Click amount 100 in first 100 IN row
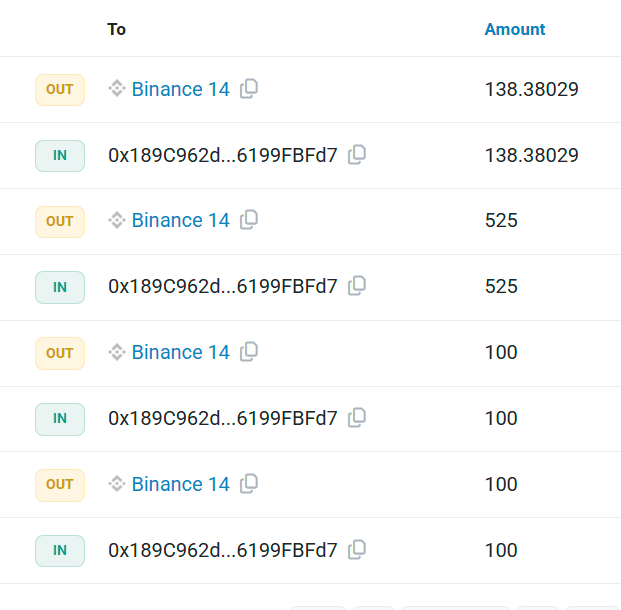621x610 pixels. [501, 418]
